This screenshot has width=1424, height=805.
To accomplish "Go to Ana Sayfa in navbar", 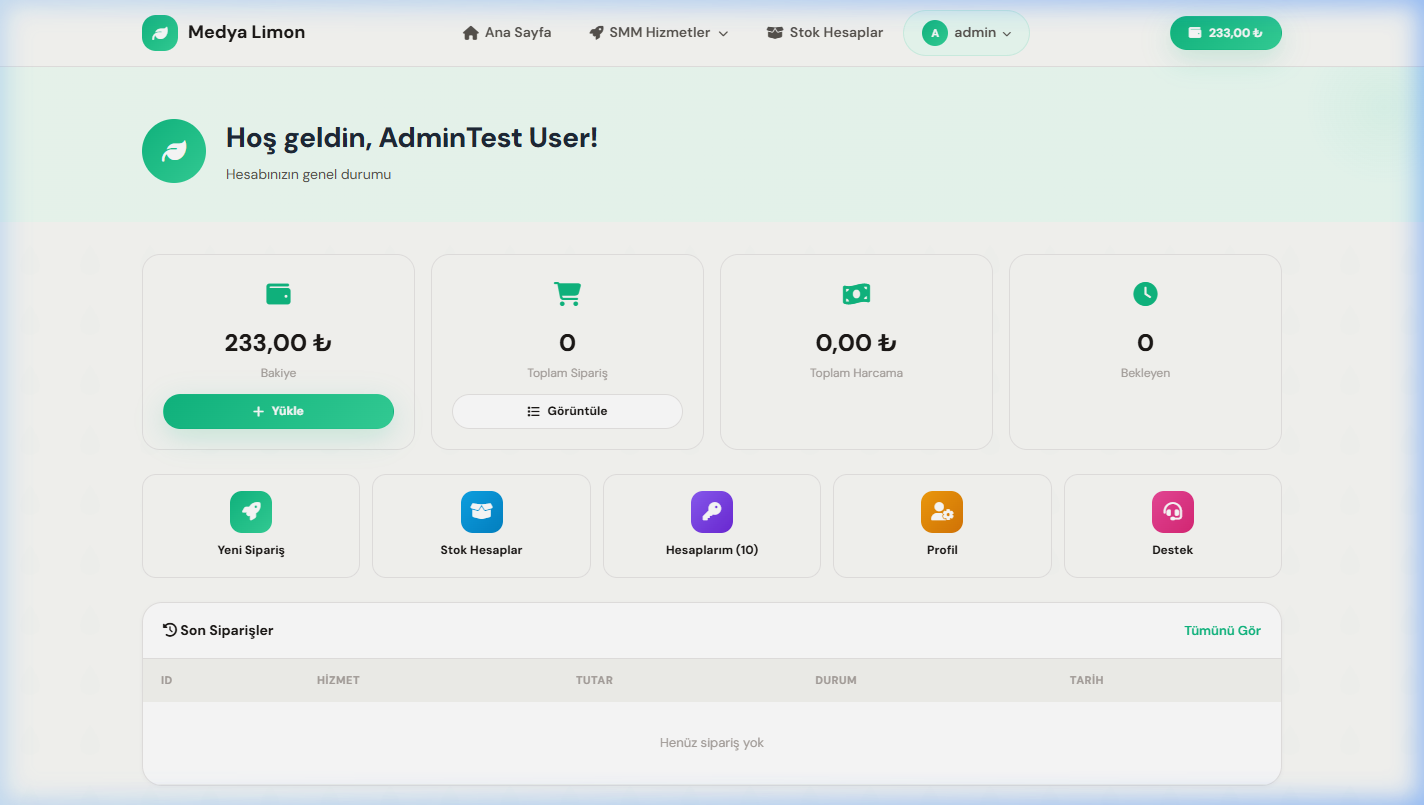I will [507, 33].
